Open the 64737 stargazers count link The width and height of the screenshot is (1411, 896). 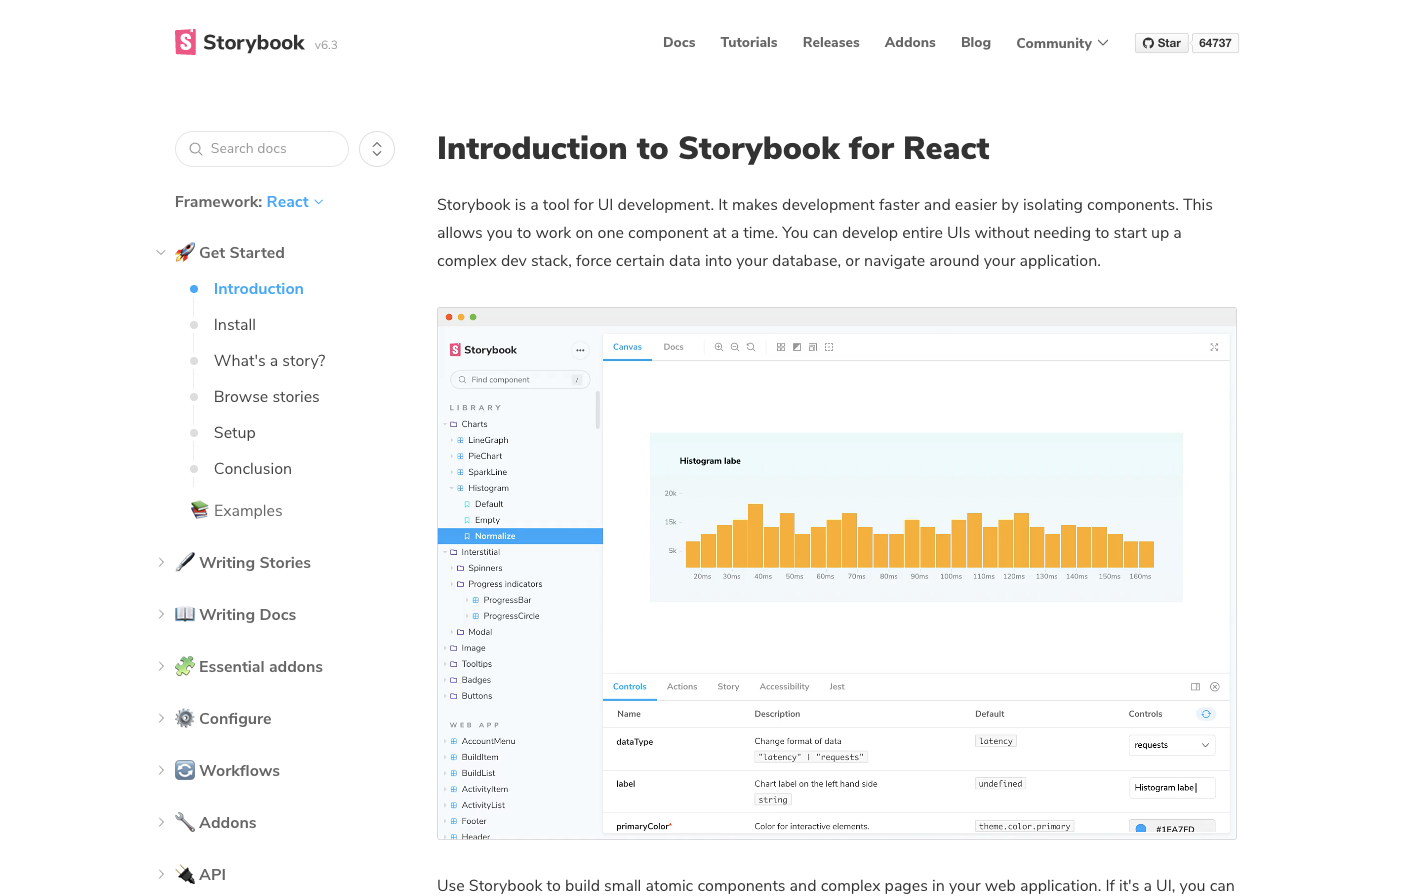pyautogui.click(x=1215, y=43)
